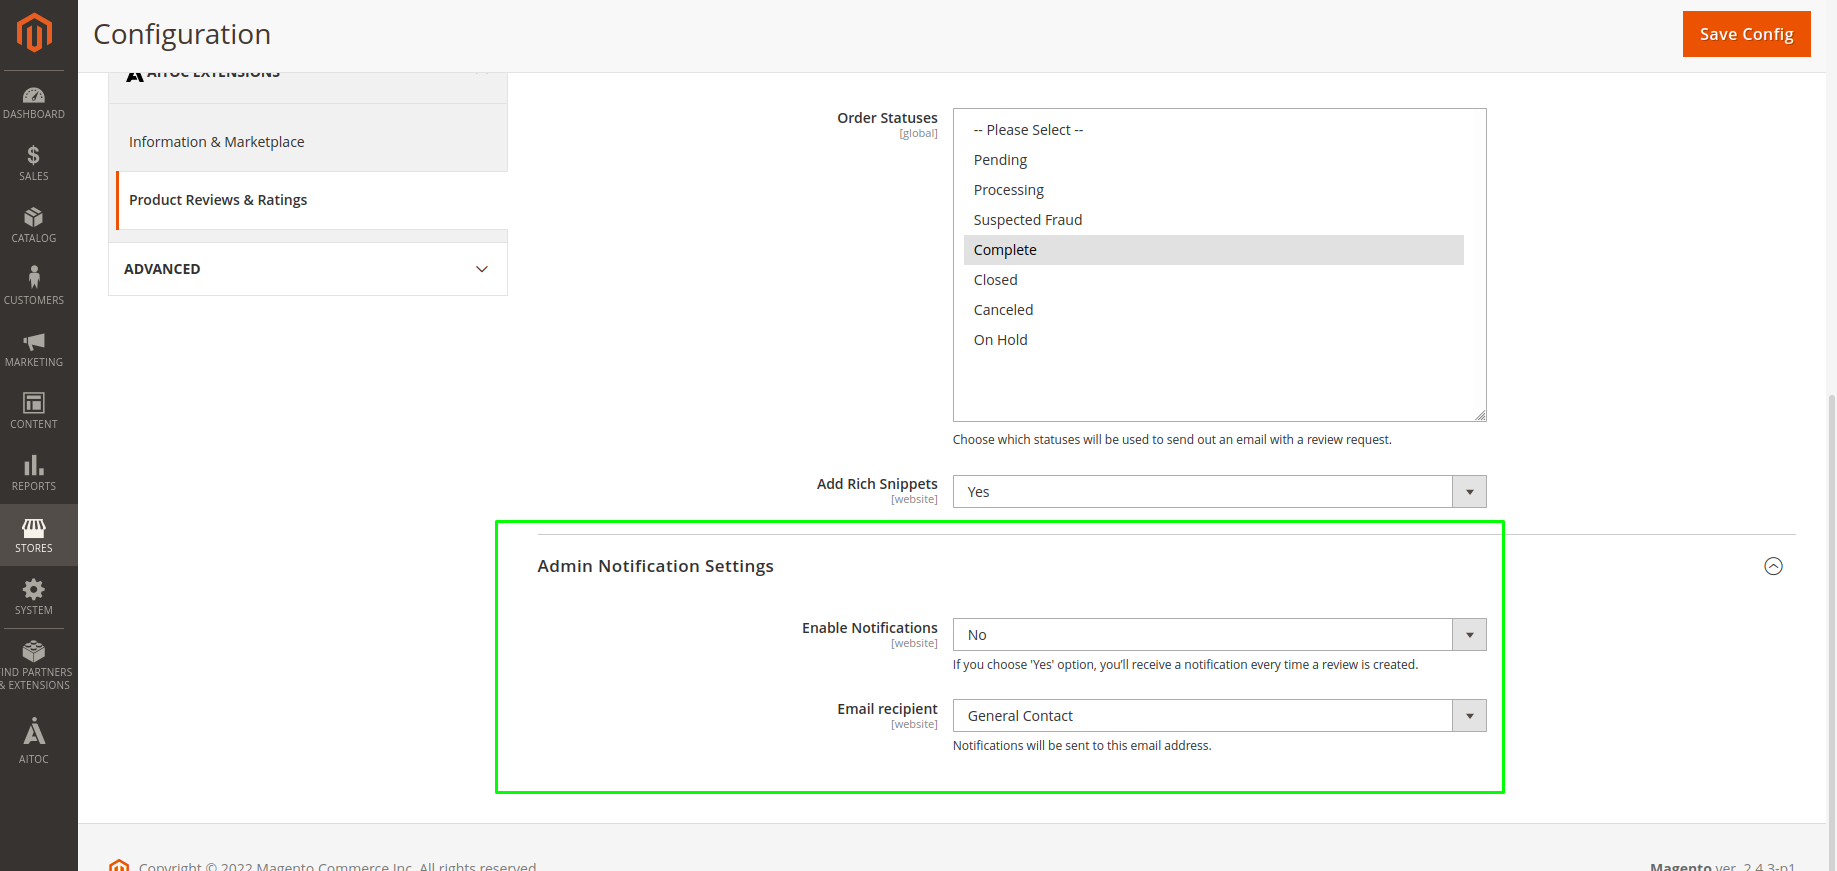Select '-- Please Select --' in Order Statuses
Viewport: 1837px width, 871px height.
pyautogui.click(x=1213, y=130)
